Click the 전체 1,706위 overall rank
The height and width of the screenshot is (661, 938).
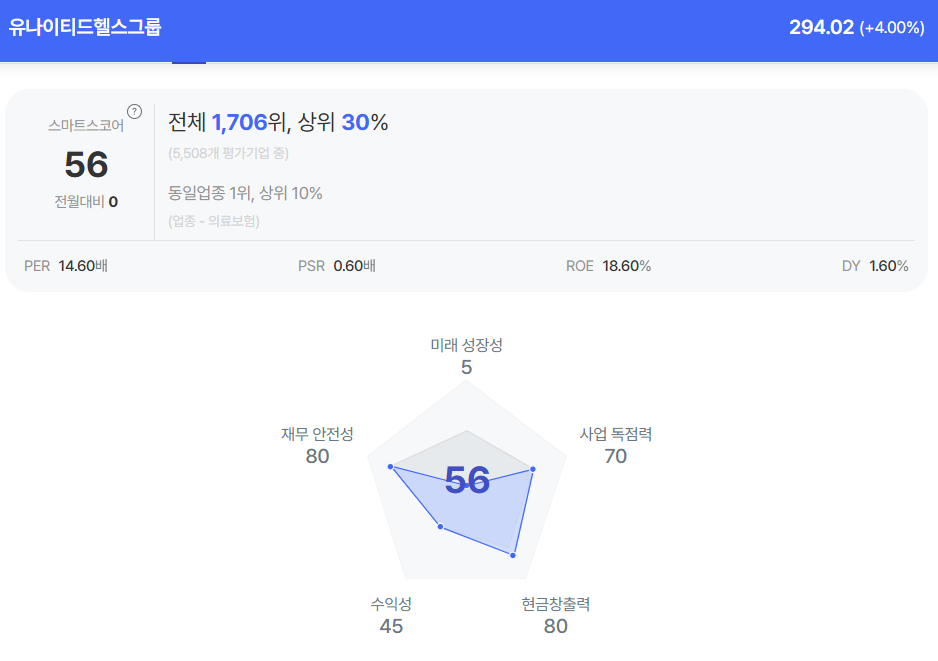[227, 122]
